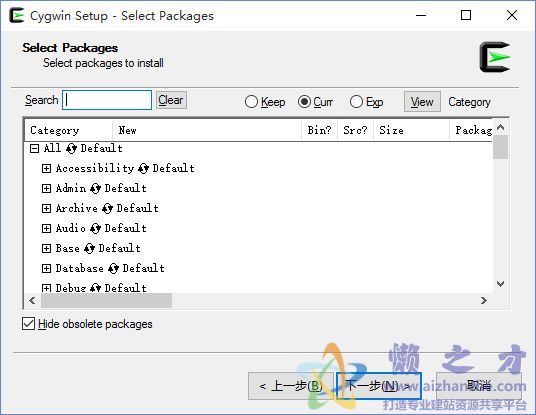Cancel setup with 取消 button
The width and height of the screenshot is (536, 415).
(479, 386)
